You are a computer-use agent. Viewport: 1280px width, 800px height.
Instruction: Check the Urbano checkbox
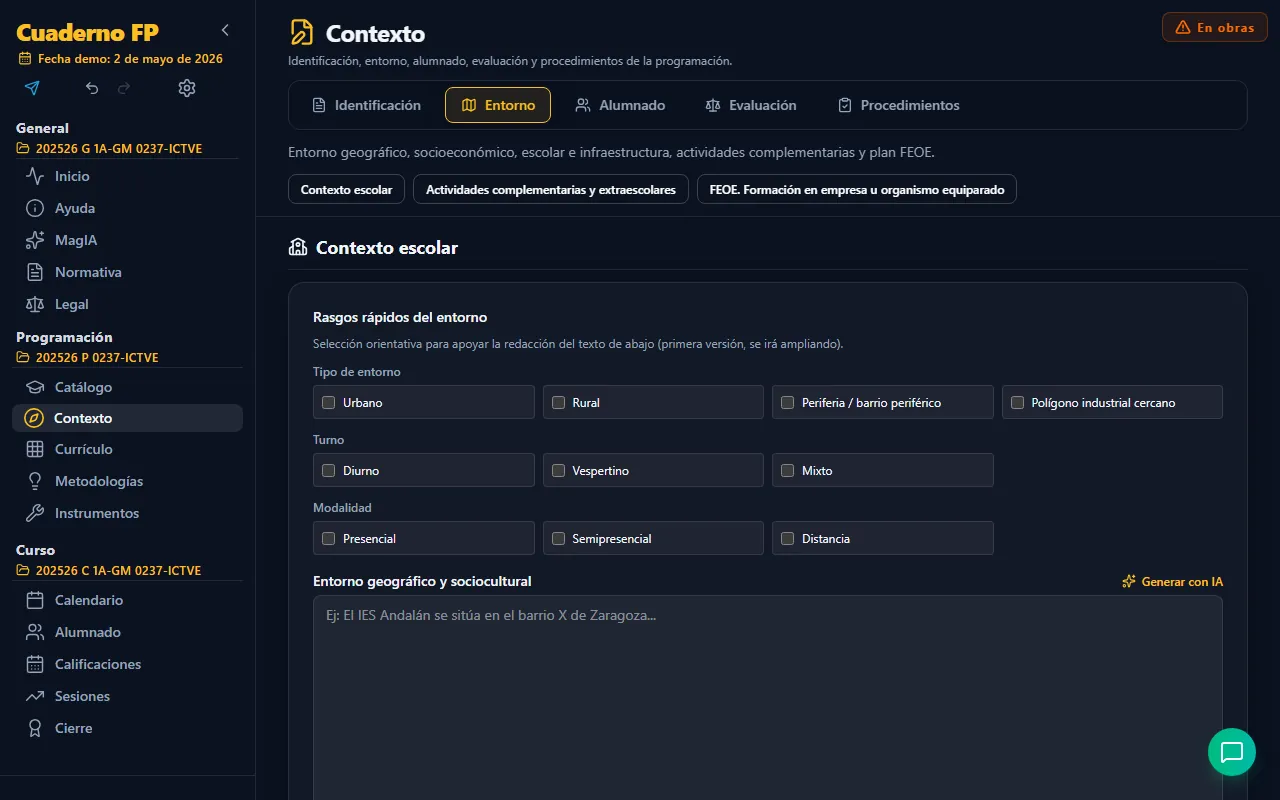click(x=328, y=402)
